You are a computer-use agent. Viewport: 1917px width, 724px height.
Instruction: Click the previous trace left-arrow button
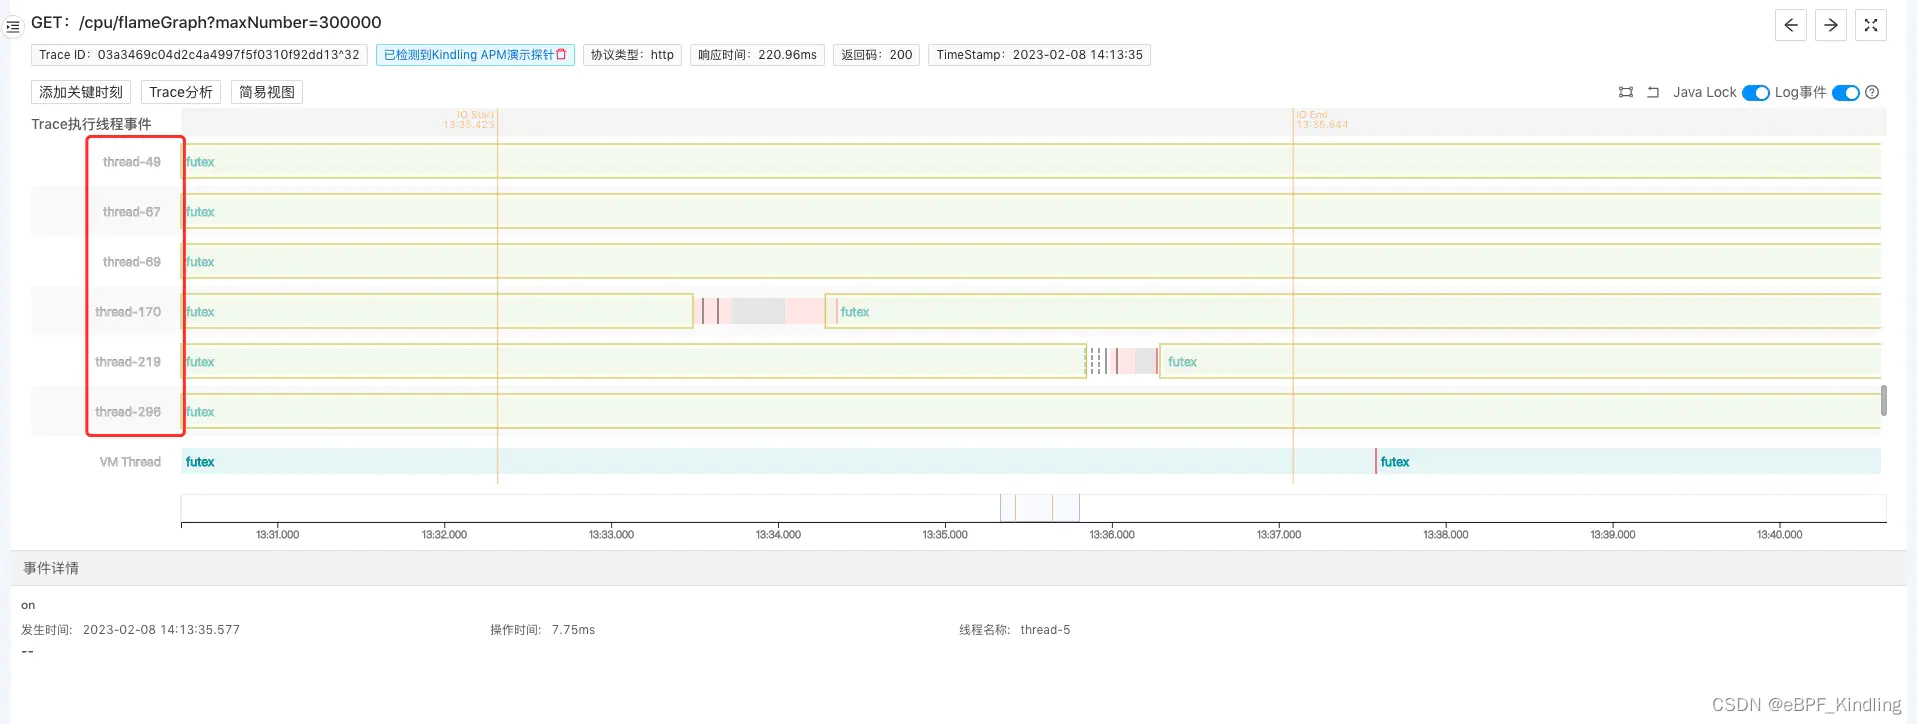pyautogui.click(x=1790, y=25)
